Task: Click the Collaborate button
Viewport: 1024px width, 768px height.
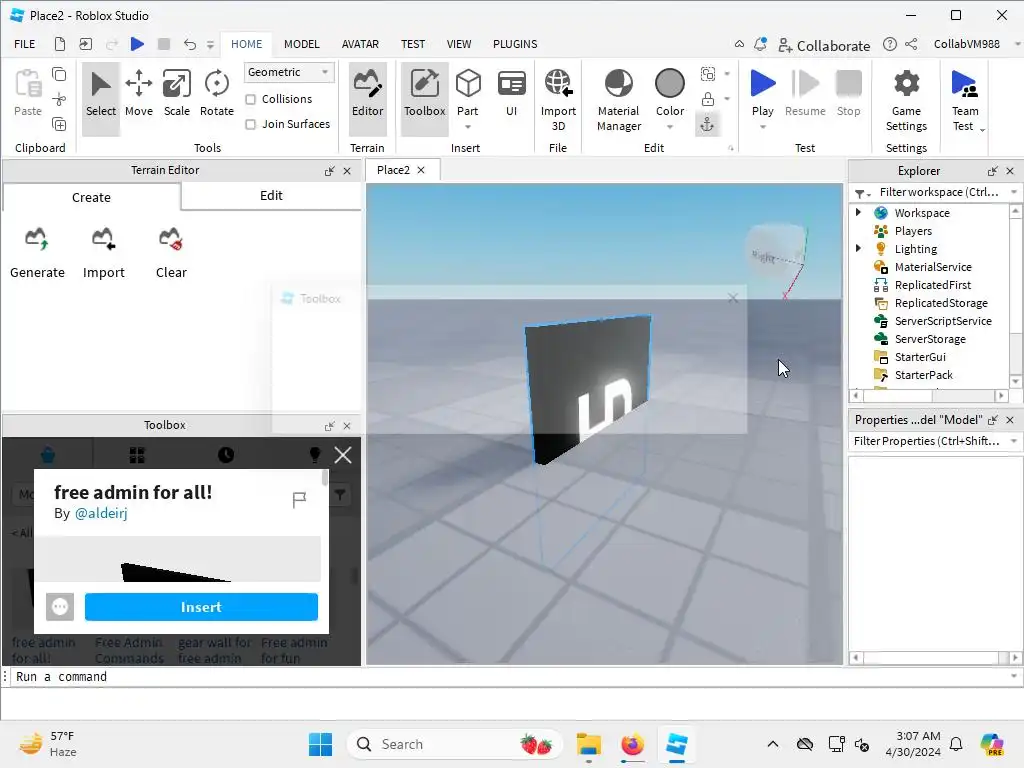Action: (x=824, y=45)
